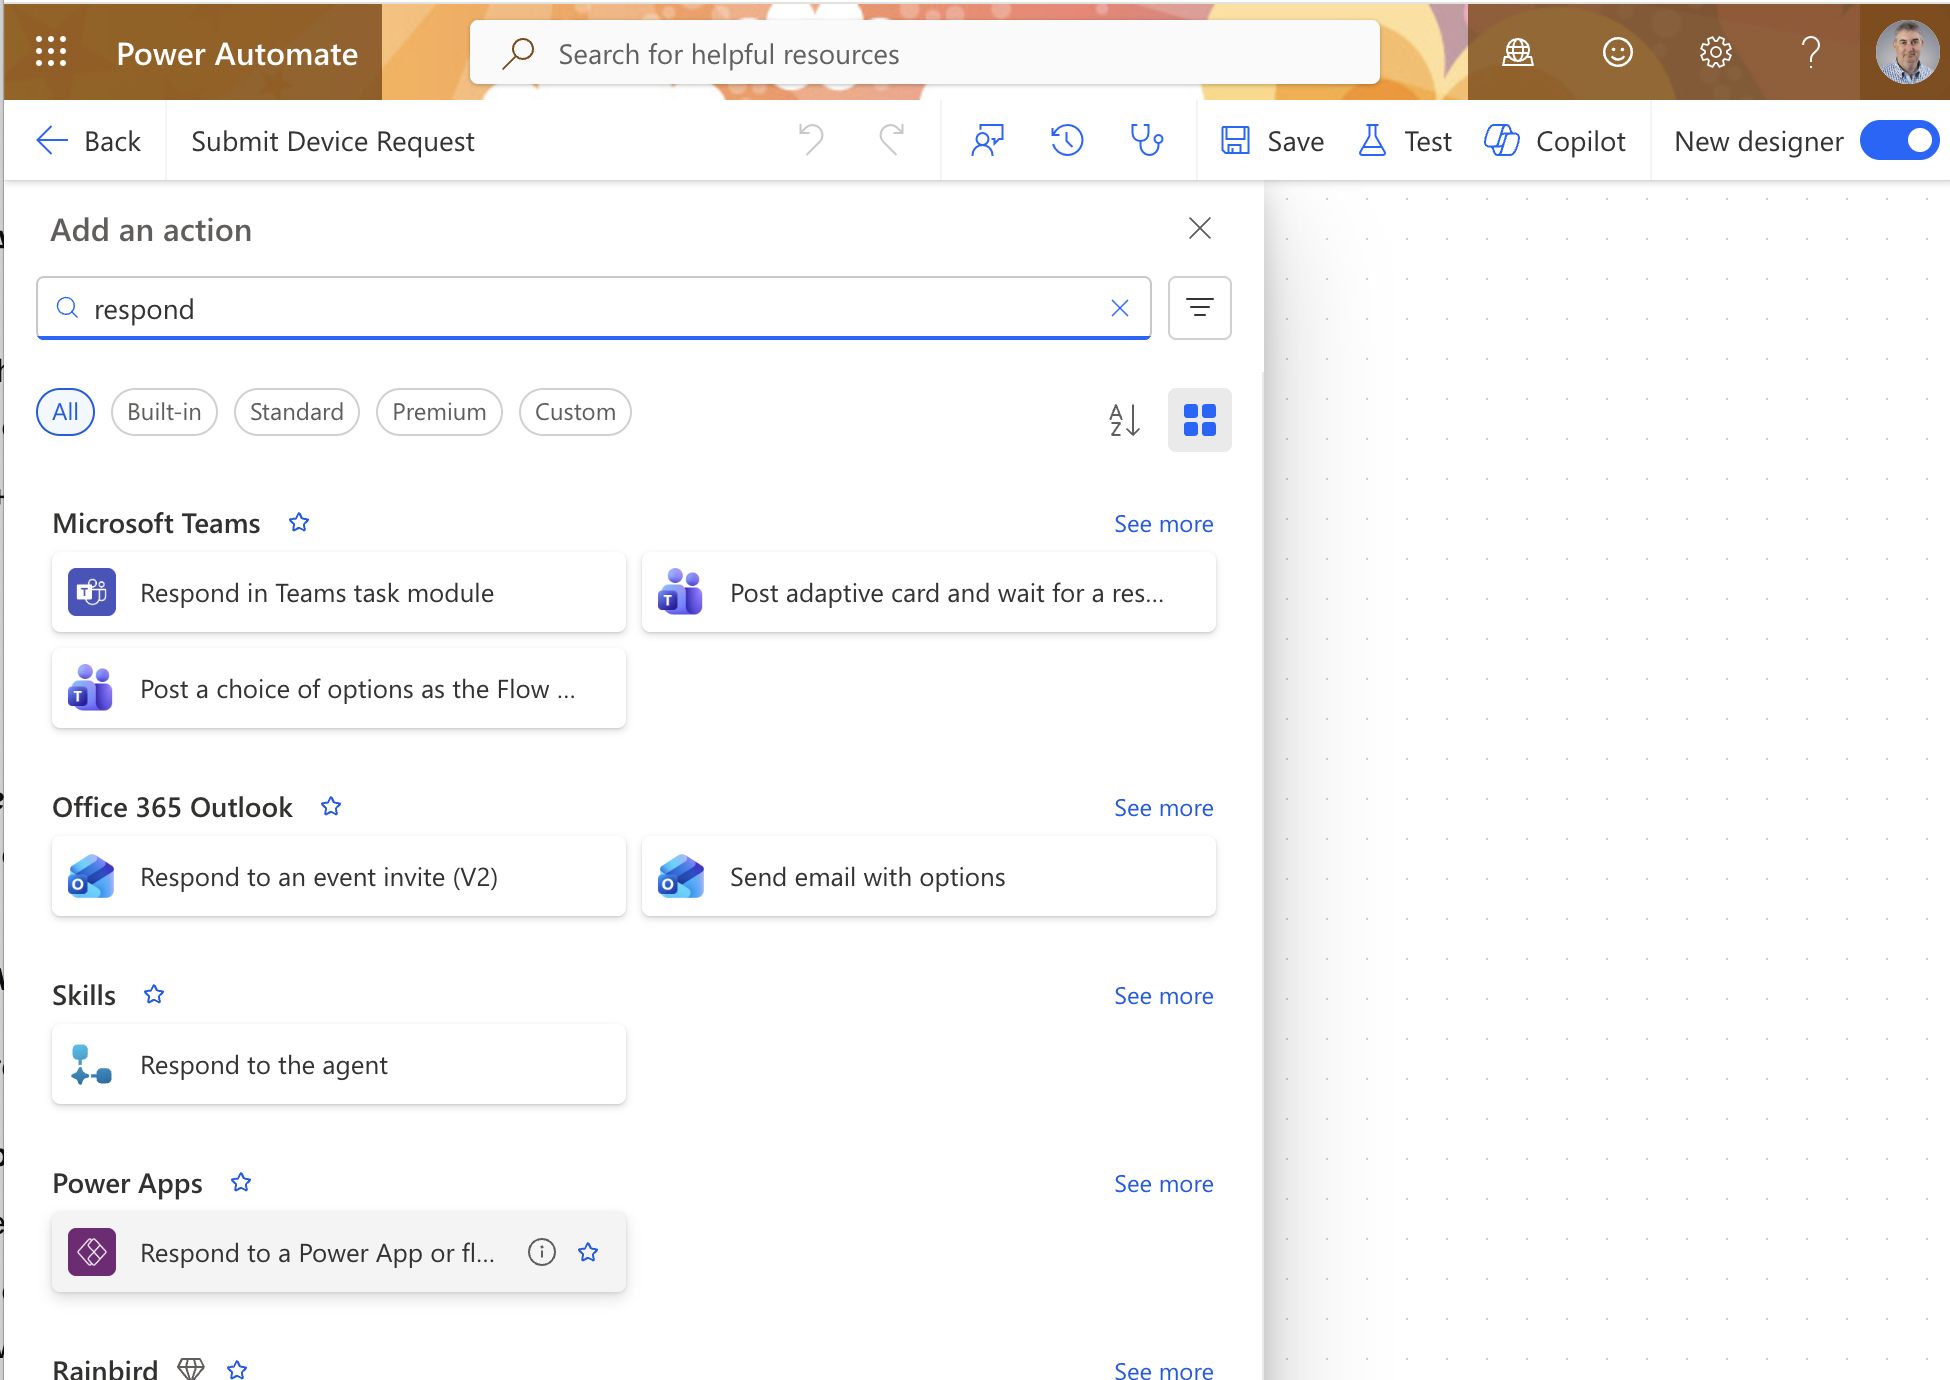See more Power Apps actions
This screenshot has height=1380, width=1950.
[x=1163, y=1184]
